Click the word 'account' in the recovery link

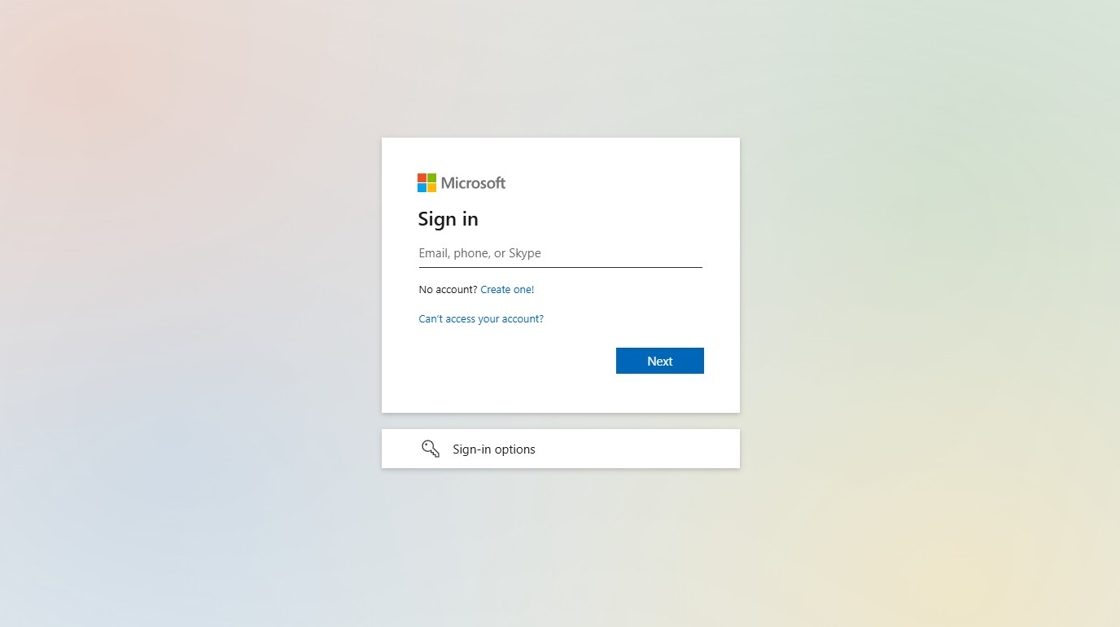pyautogui.click(x=521, y=318)
